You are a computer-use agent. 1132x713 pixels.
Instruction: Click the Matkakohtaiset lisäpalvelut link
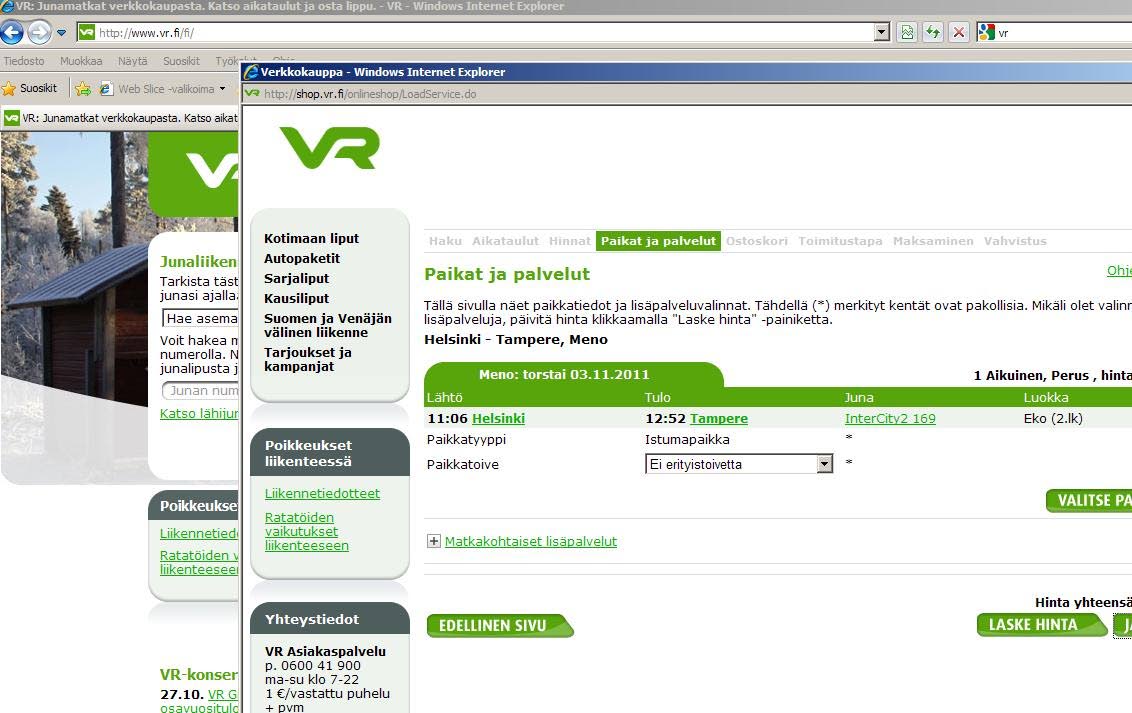[531, 541]
